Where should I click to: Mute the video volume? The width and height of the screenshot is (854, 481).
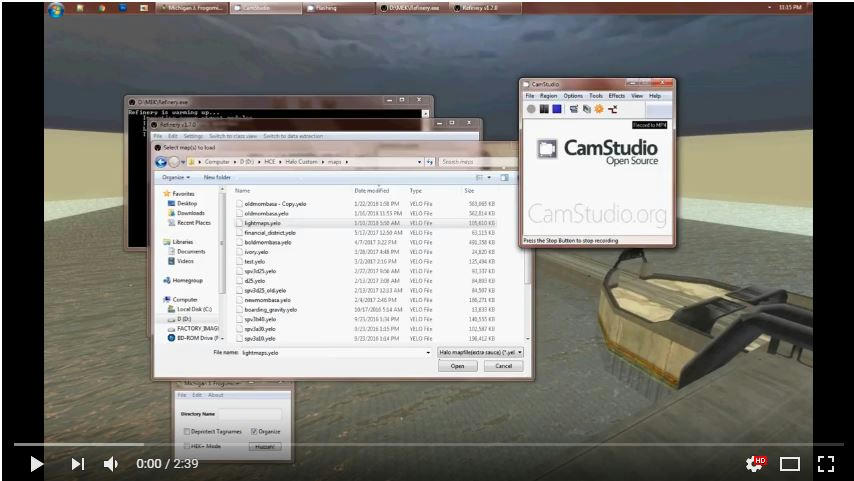(111, 464)
